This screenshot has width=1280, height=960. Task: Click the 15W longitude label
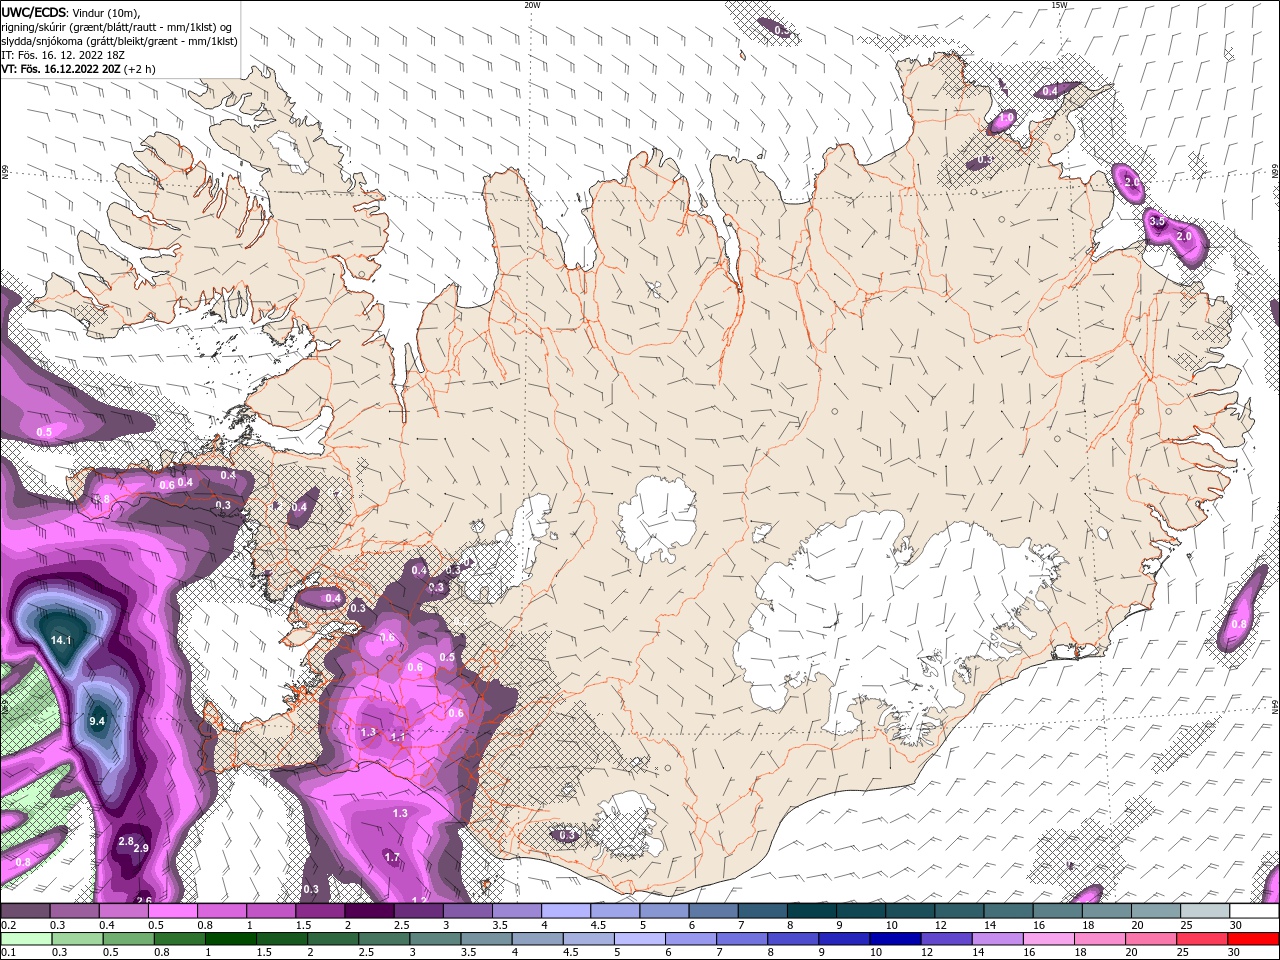(x=1059, y=5)
